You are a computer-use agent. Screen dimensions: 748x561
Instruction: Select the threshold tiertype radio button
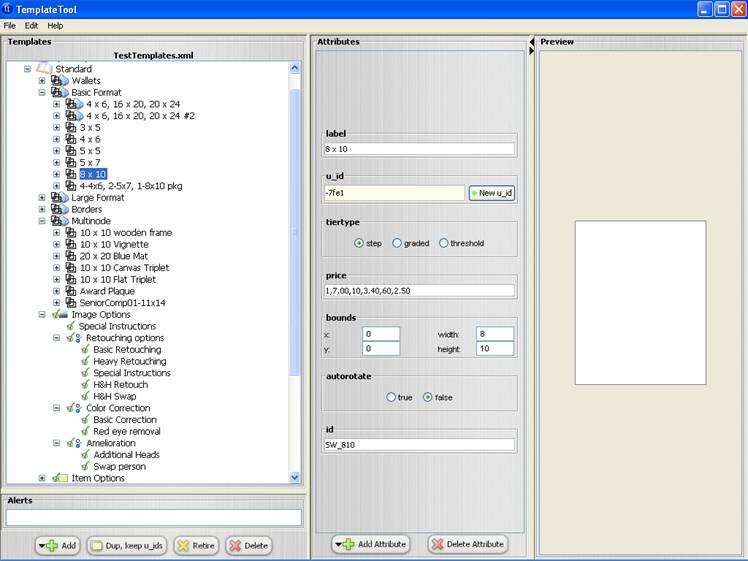point(443,243)
